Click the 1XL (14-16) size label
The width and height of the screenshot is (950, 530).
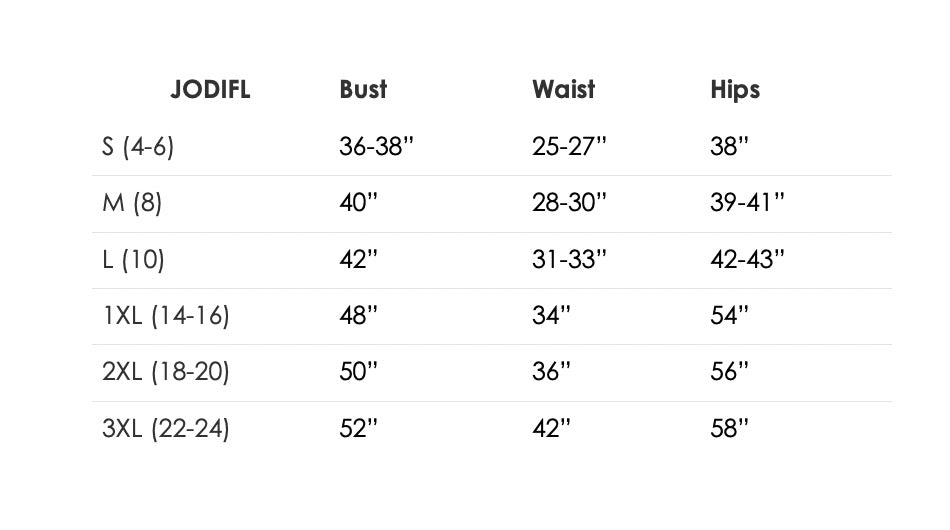click(166, 316)
